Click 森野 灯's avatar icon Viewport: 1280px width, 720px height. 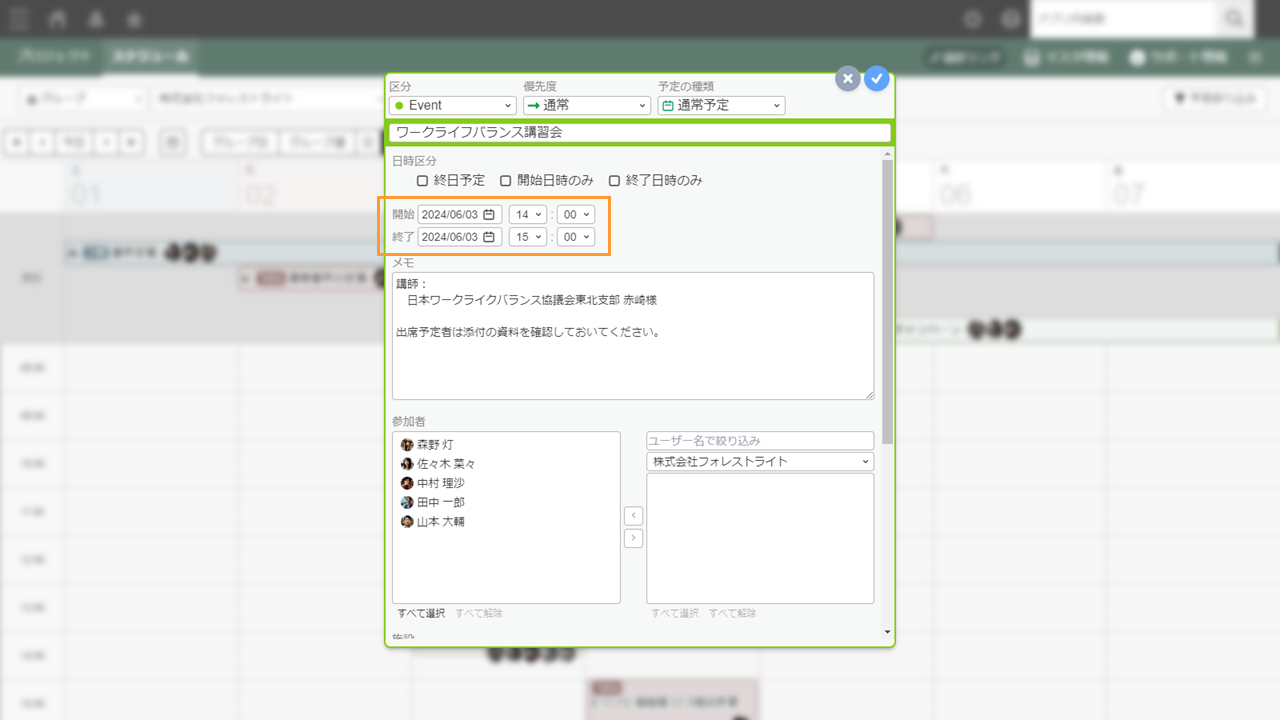pyautogui.click(x=407, y=445)
